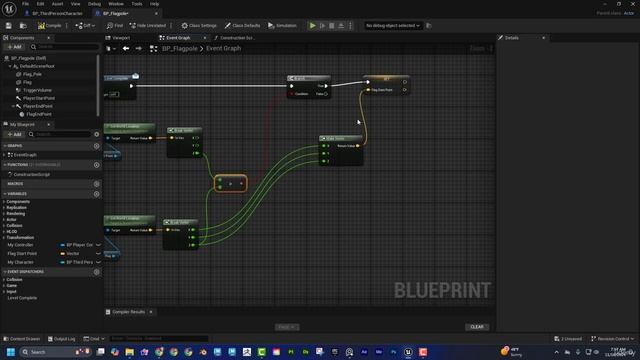Select ConstructionScript function

[x=32, y=175]
